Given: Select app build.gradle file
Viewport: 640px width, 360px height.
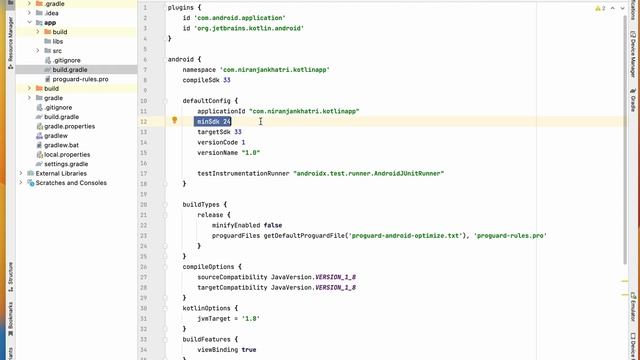Looking at the screenshot, I should click(x=70, y=70).
